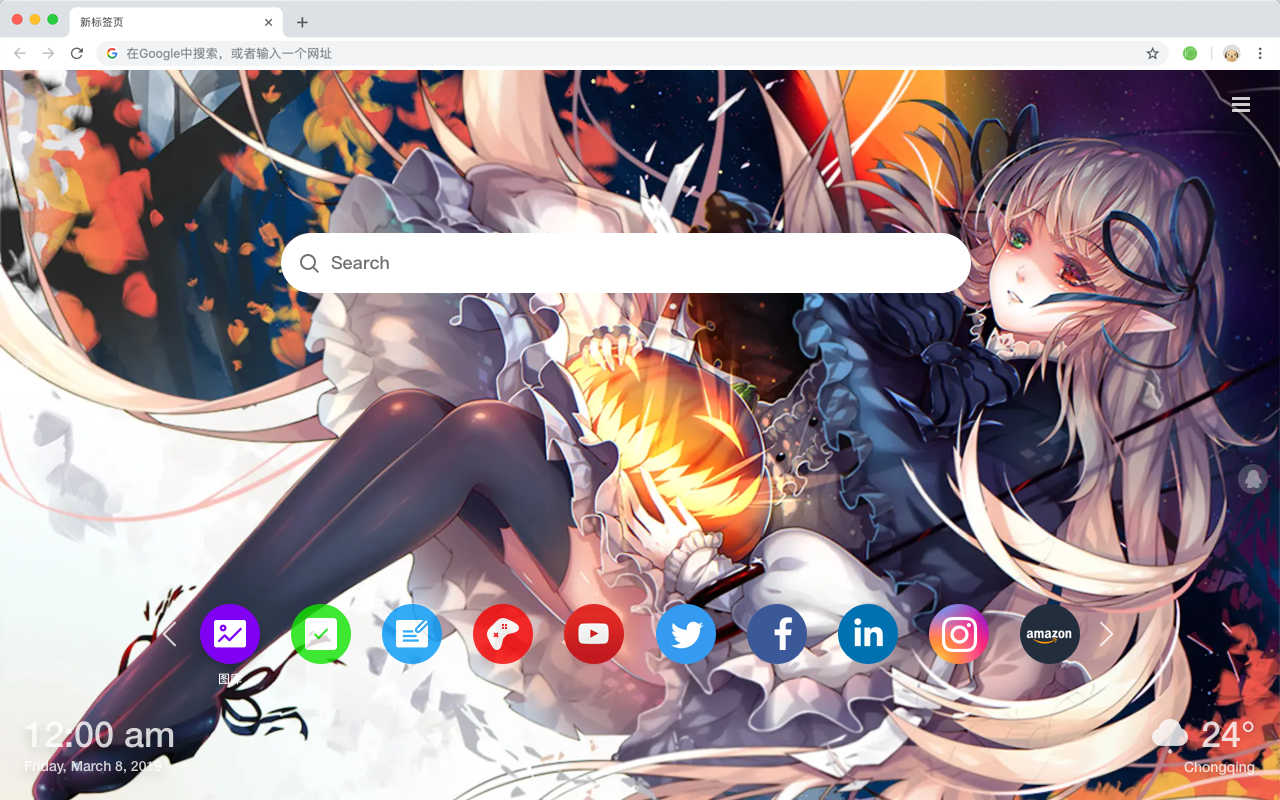Select the 新标签页 tab
Image resolution: width=1280 pixels, height=800 pixels.
click(175, 22)
